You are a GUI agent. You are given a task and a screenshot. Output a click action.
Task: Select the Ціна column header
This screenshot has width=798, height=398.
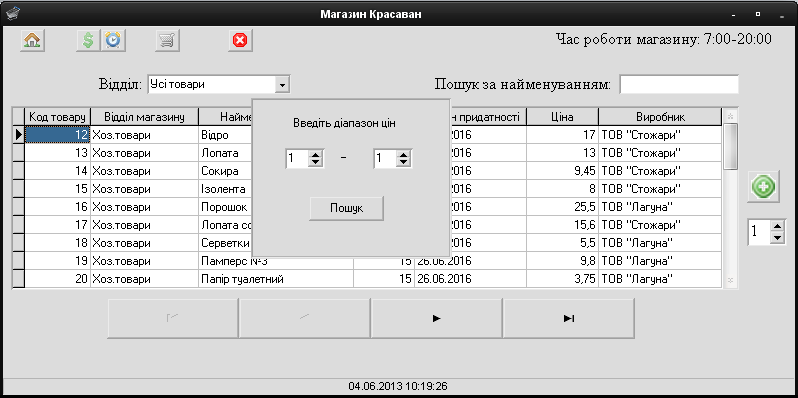[x=562, y=117]
